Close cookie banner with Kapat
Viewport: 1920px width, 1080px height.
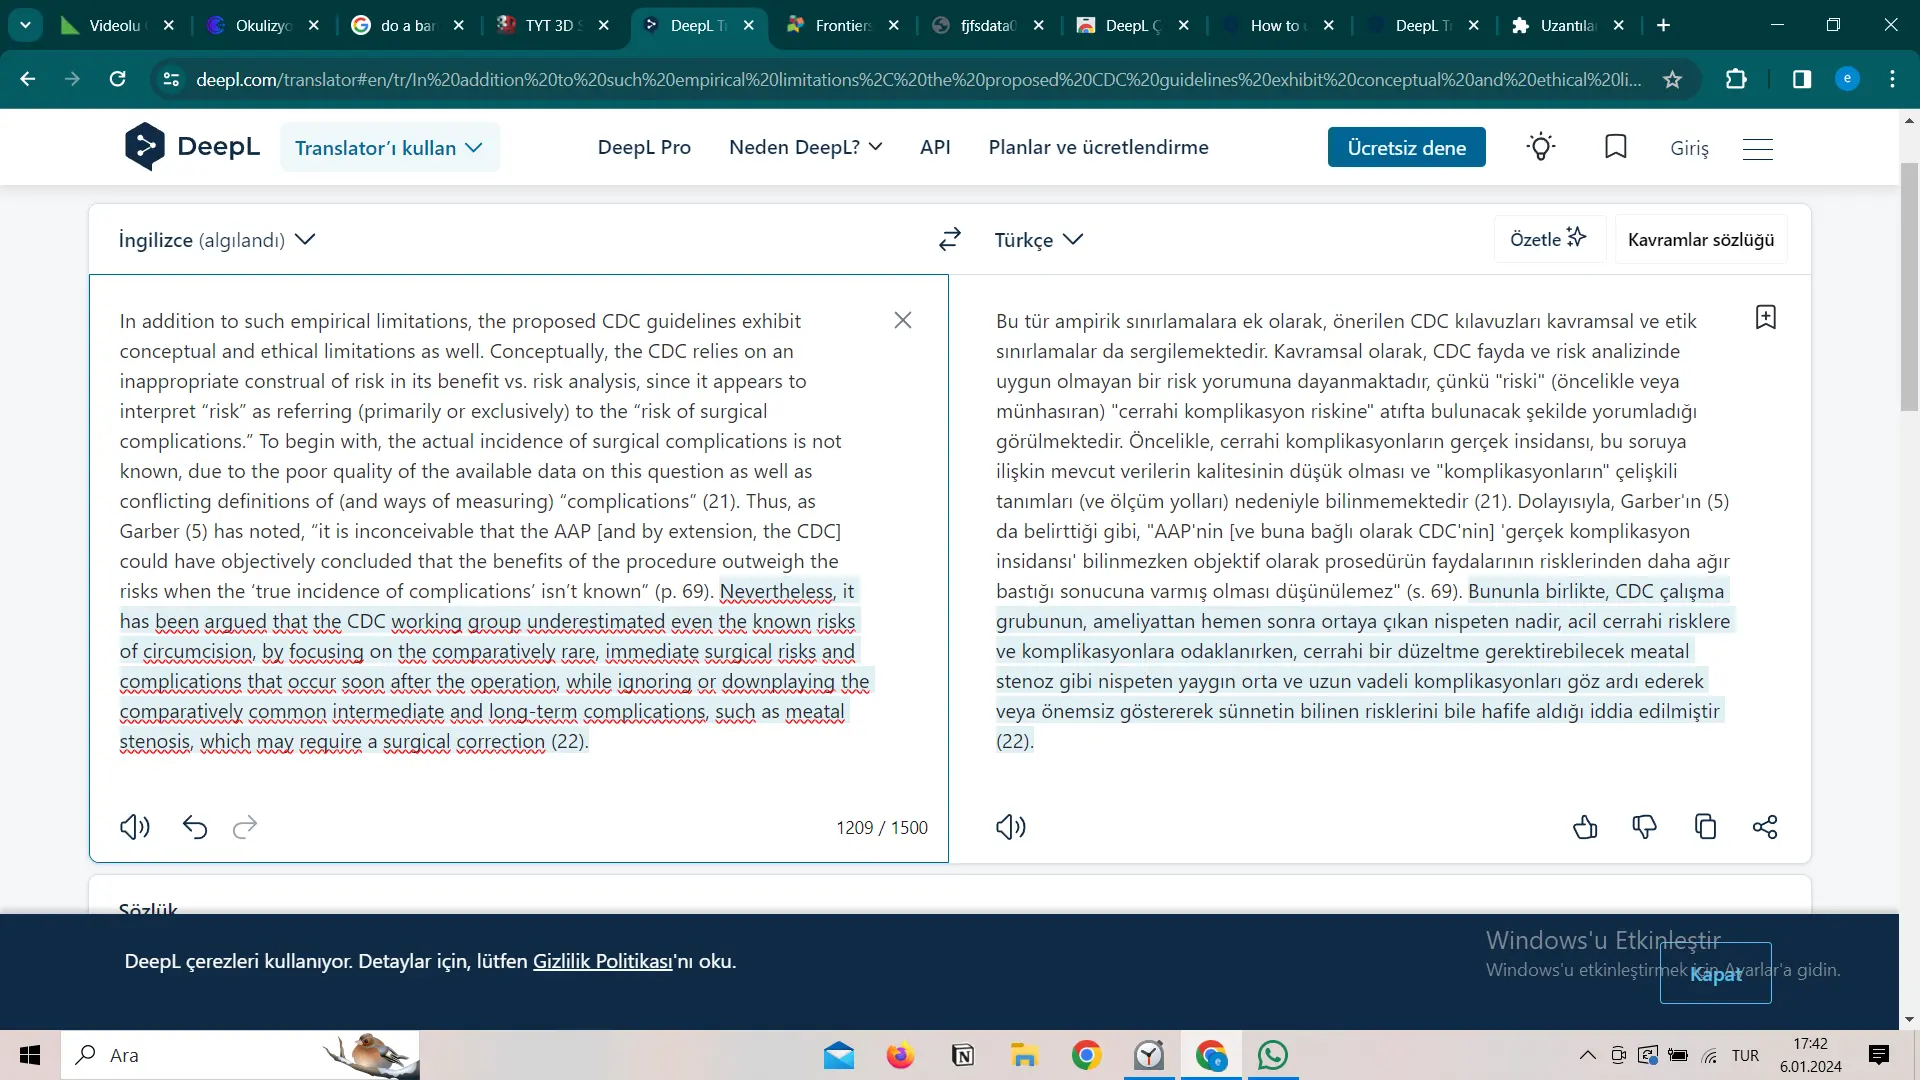(x=1715, y=973)
